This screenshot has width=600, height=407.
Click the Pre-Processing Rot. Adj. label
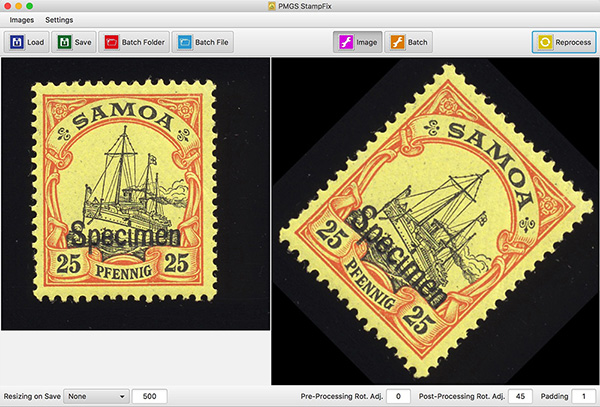point(342,396)
